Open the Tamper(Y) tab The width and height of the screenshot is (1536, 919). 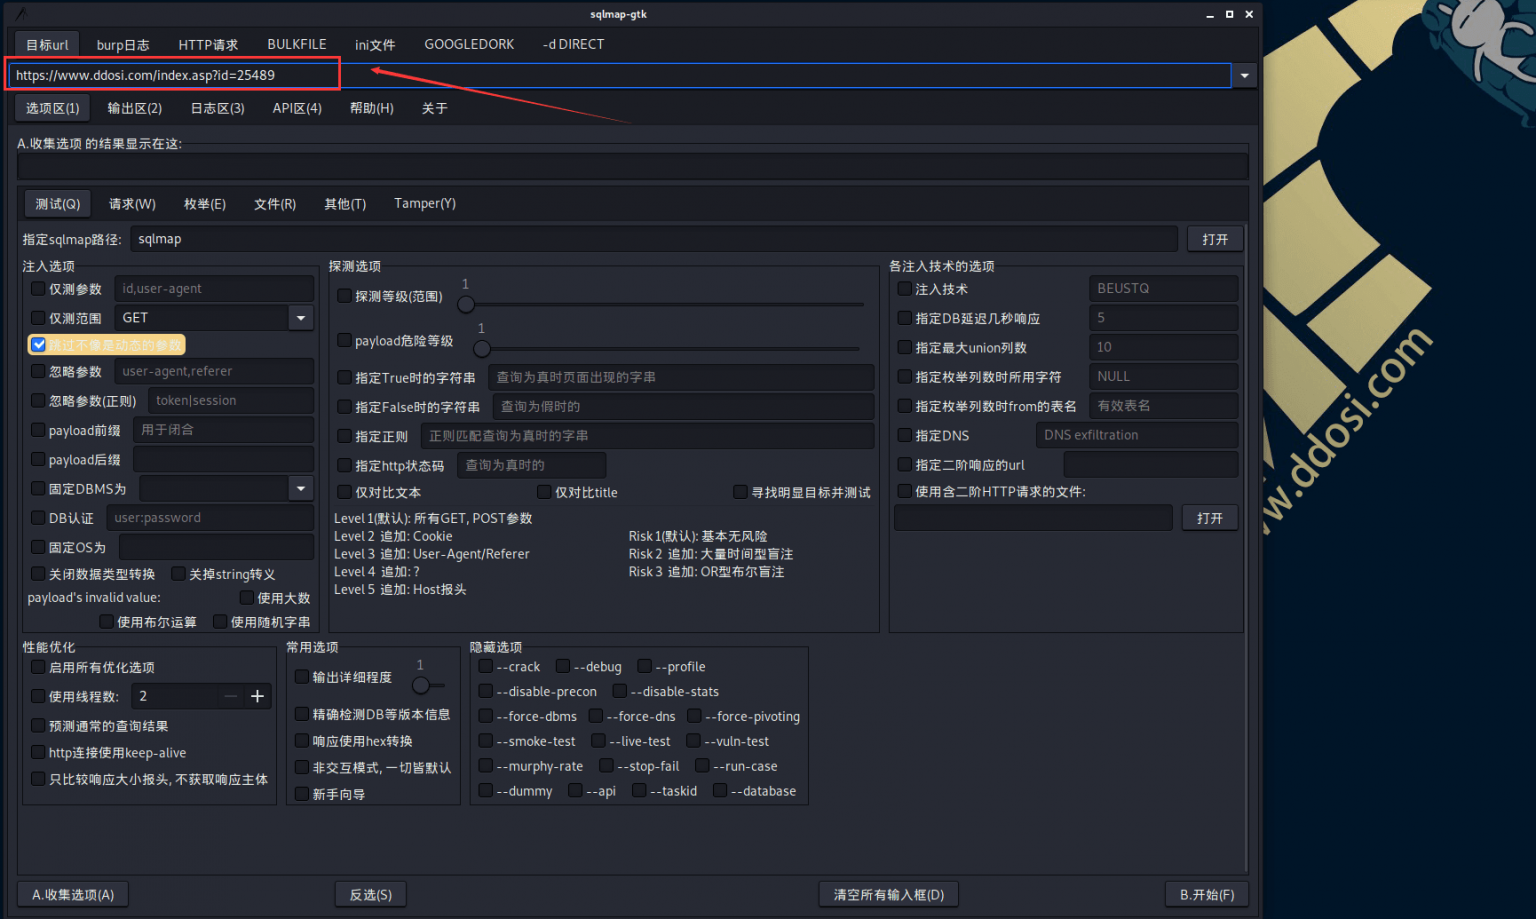point(424,204)
